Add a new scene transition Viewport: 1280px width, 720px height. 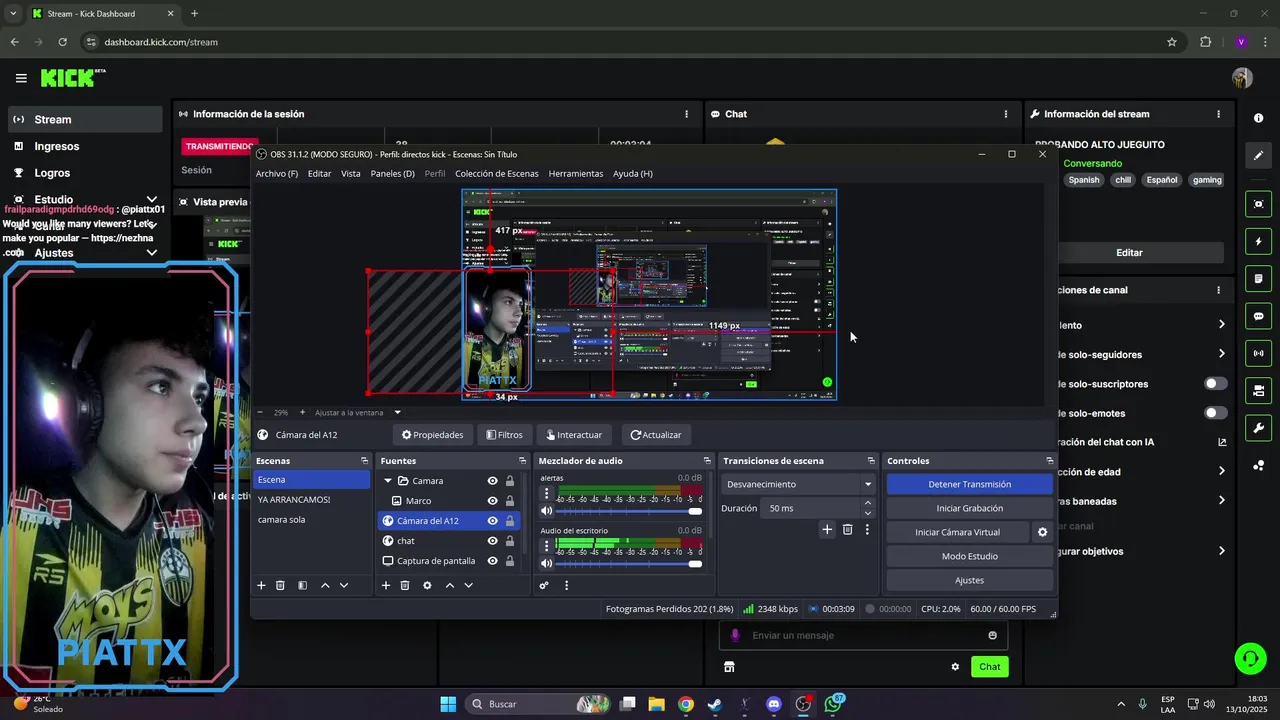827,529
